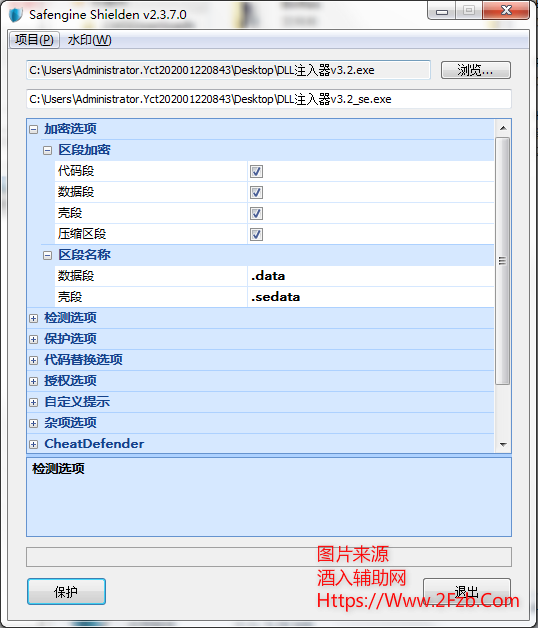Click the 保护 protect button

(66, 592)
